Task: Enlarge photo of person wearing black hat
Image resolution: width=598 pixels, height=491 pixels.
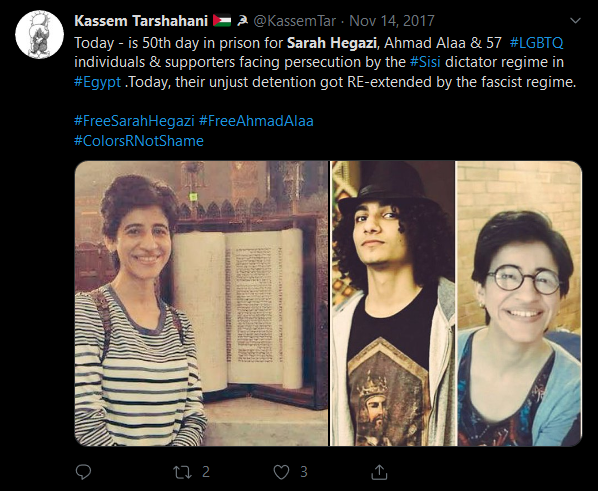Action: pos(392,303)
